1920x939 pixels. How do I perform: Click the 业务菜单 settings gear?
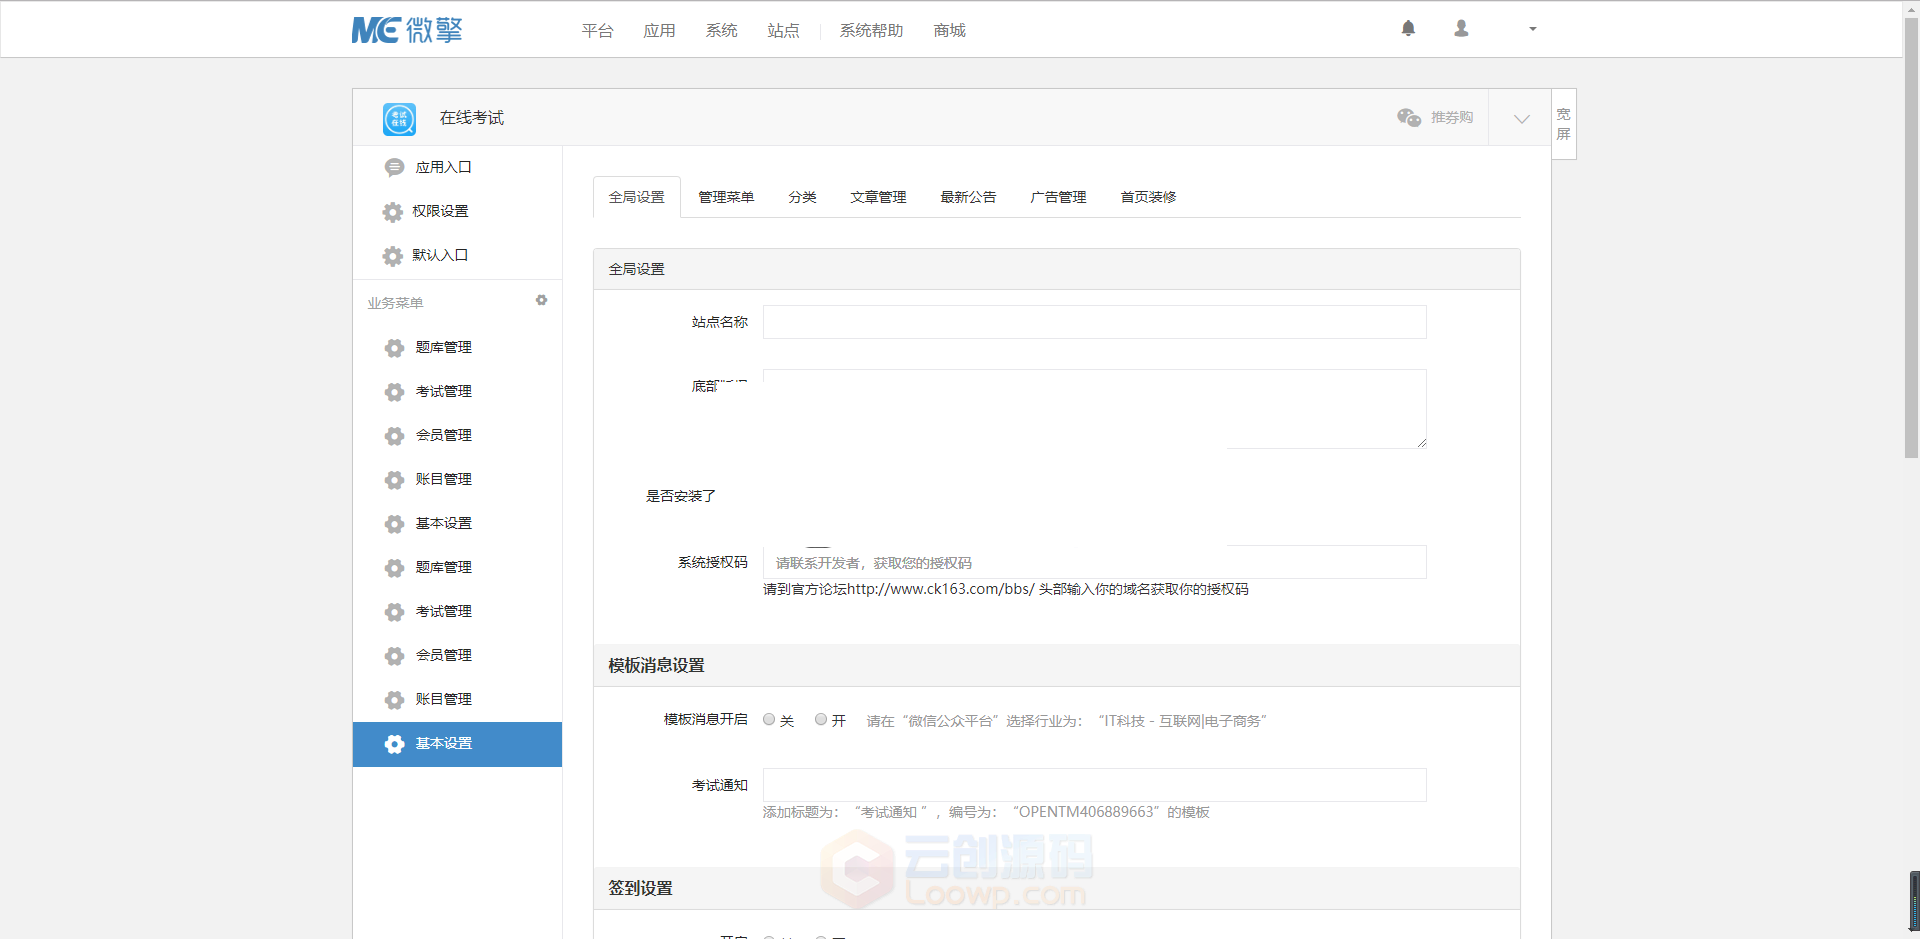pos(541,300)
